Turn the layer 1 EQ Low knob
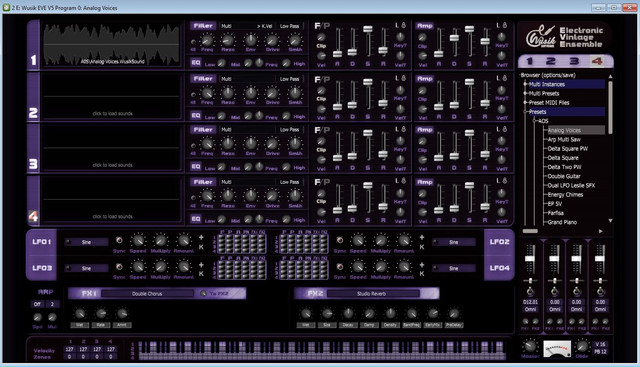 221,63
